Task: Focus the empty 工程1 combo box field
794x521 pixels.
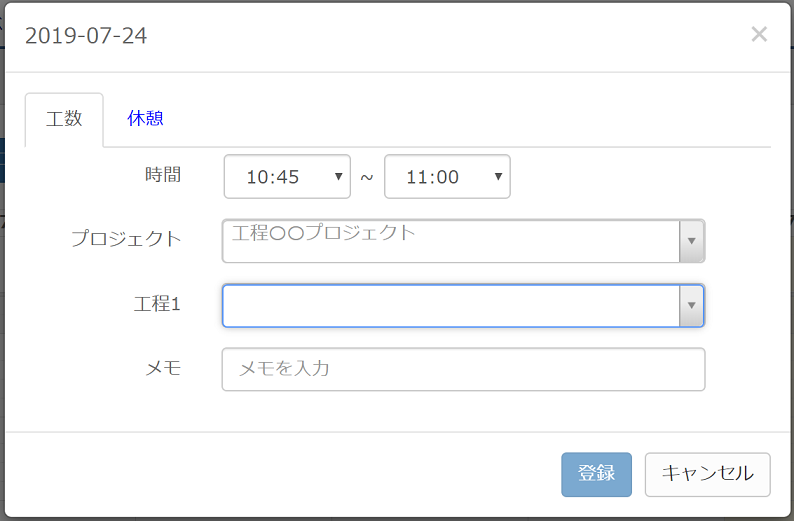Action: [x=450, y=306]
